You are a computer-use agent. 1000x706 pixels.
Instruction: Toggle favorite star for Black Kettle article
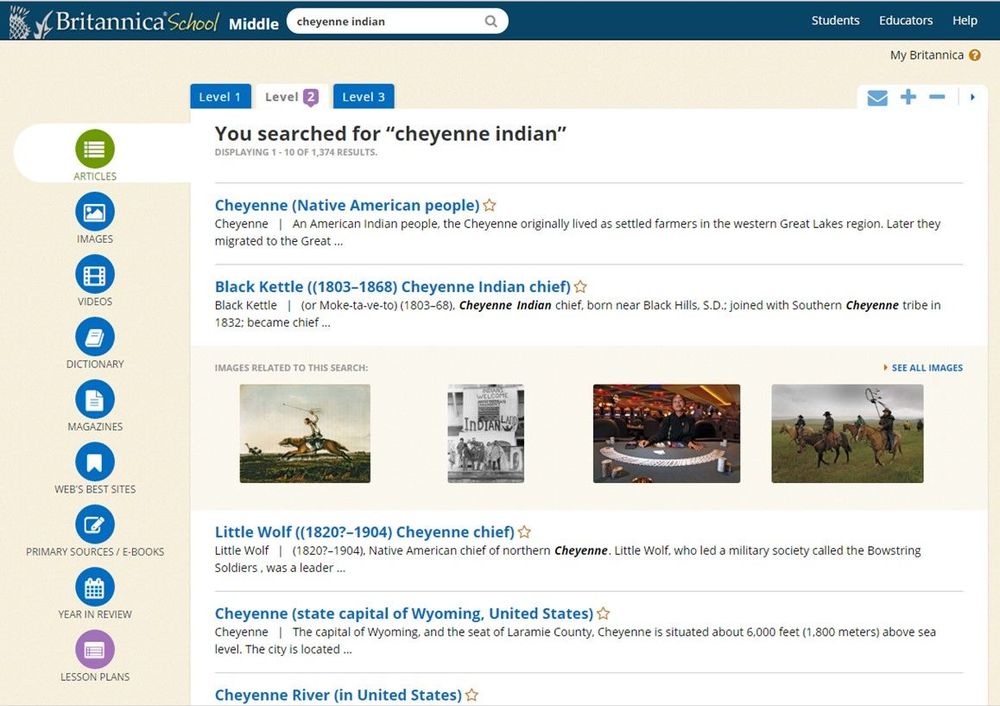(581, 287)
